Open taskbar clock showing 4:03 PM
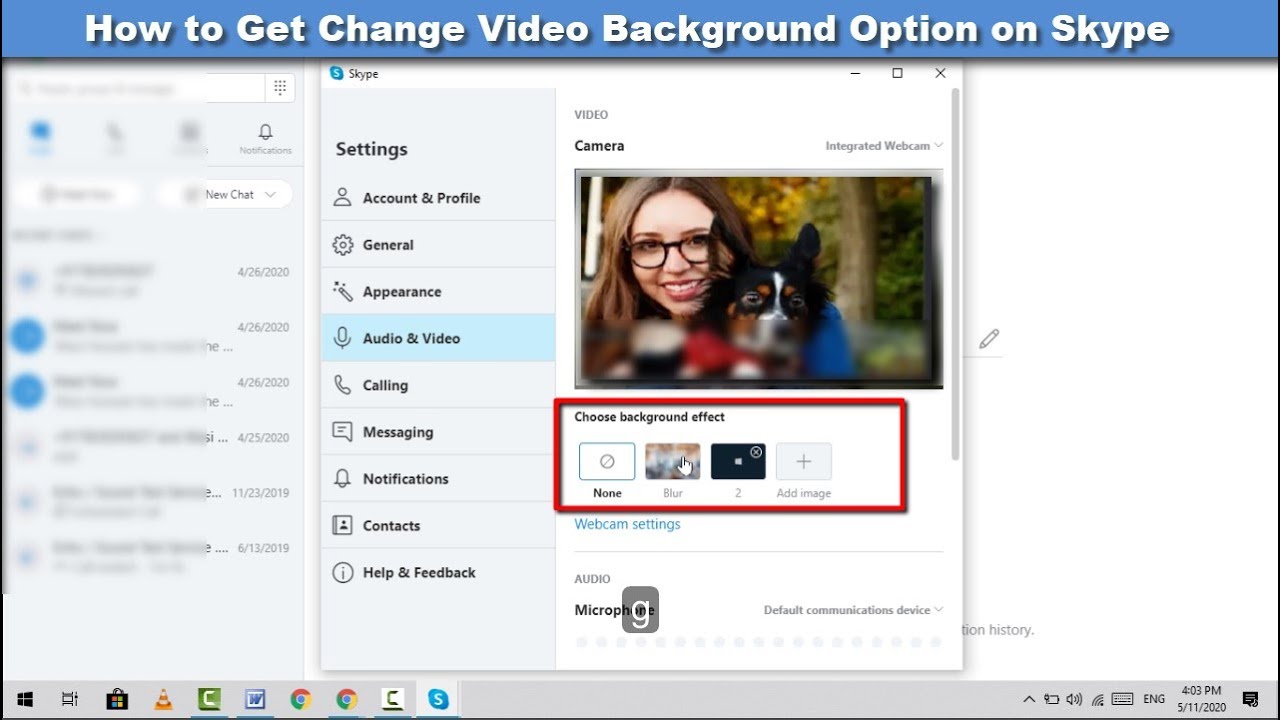Viewport: 1280px width, 720px height. [1201, 699]
